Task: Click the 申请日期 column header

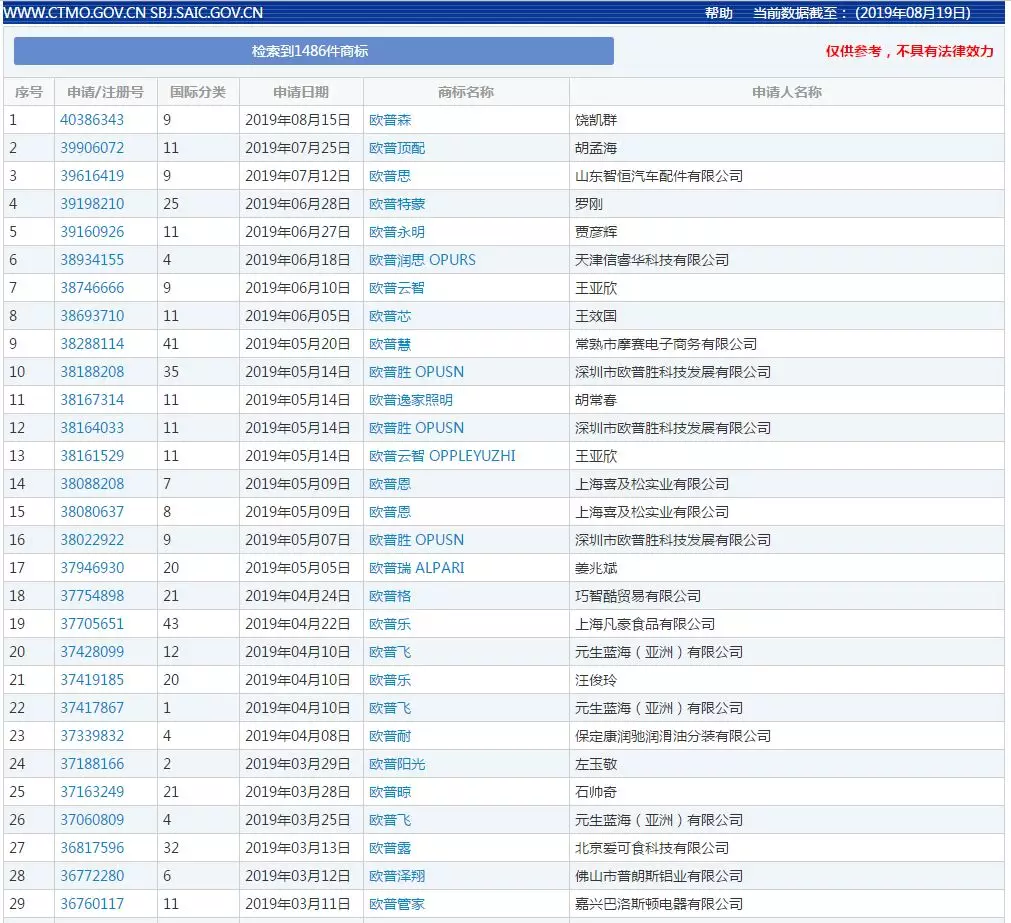Action: [300, 92]
